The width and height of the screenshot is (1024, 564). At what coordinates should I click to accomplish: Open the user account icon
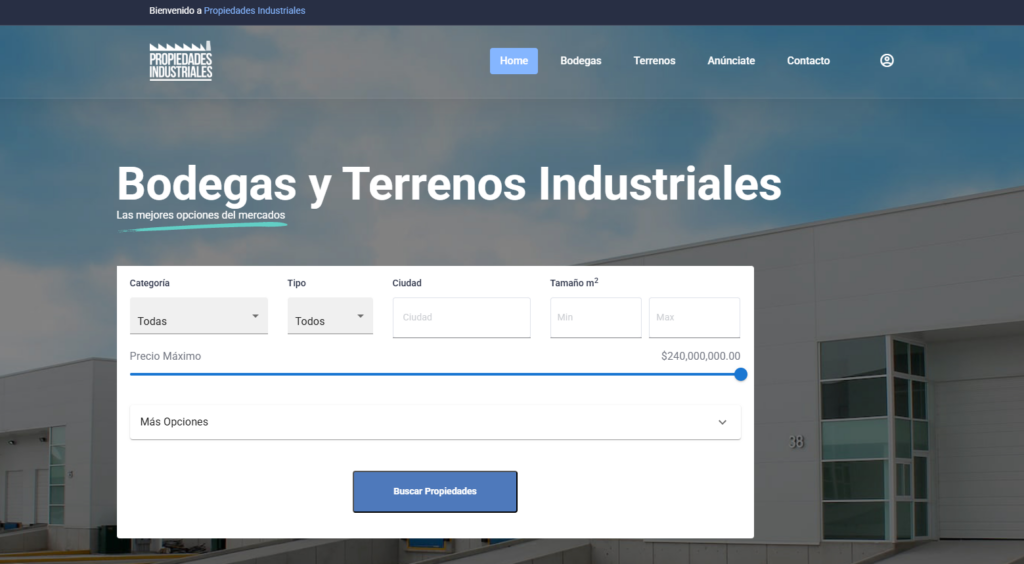[x=886, y=61]
